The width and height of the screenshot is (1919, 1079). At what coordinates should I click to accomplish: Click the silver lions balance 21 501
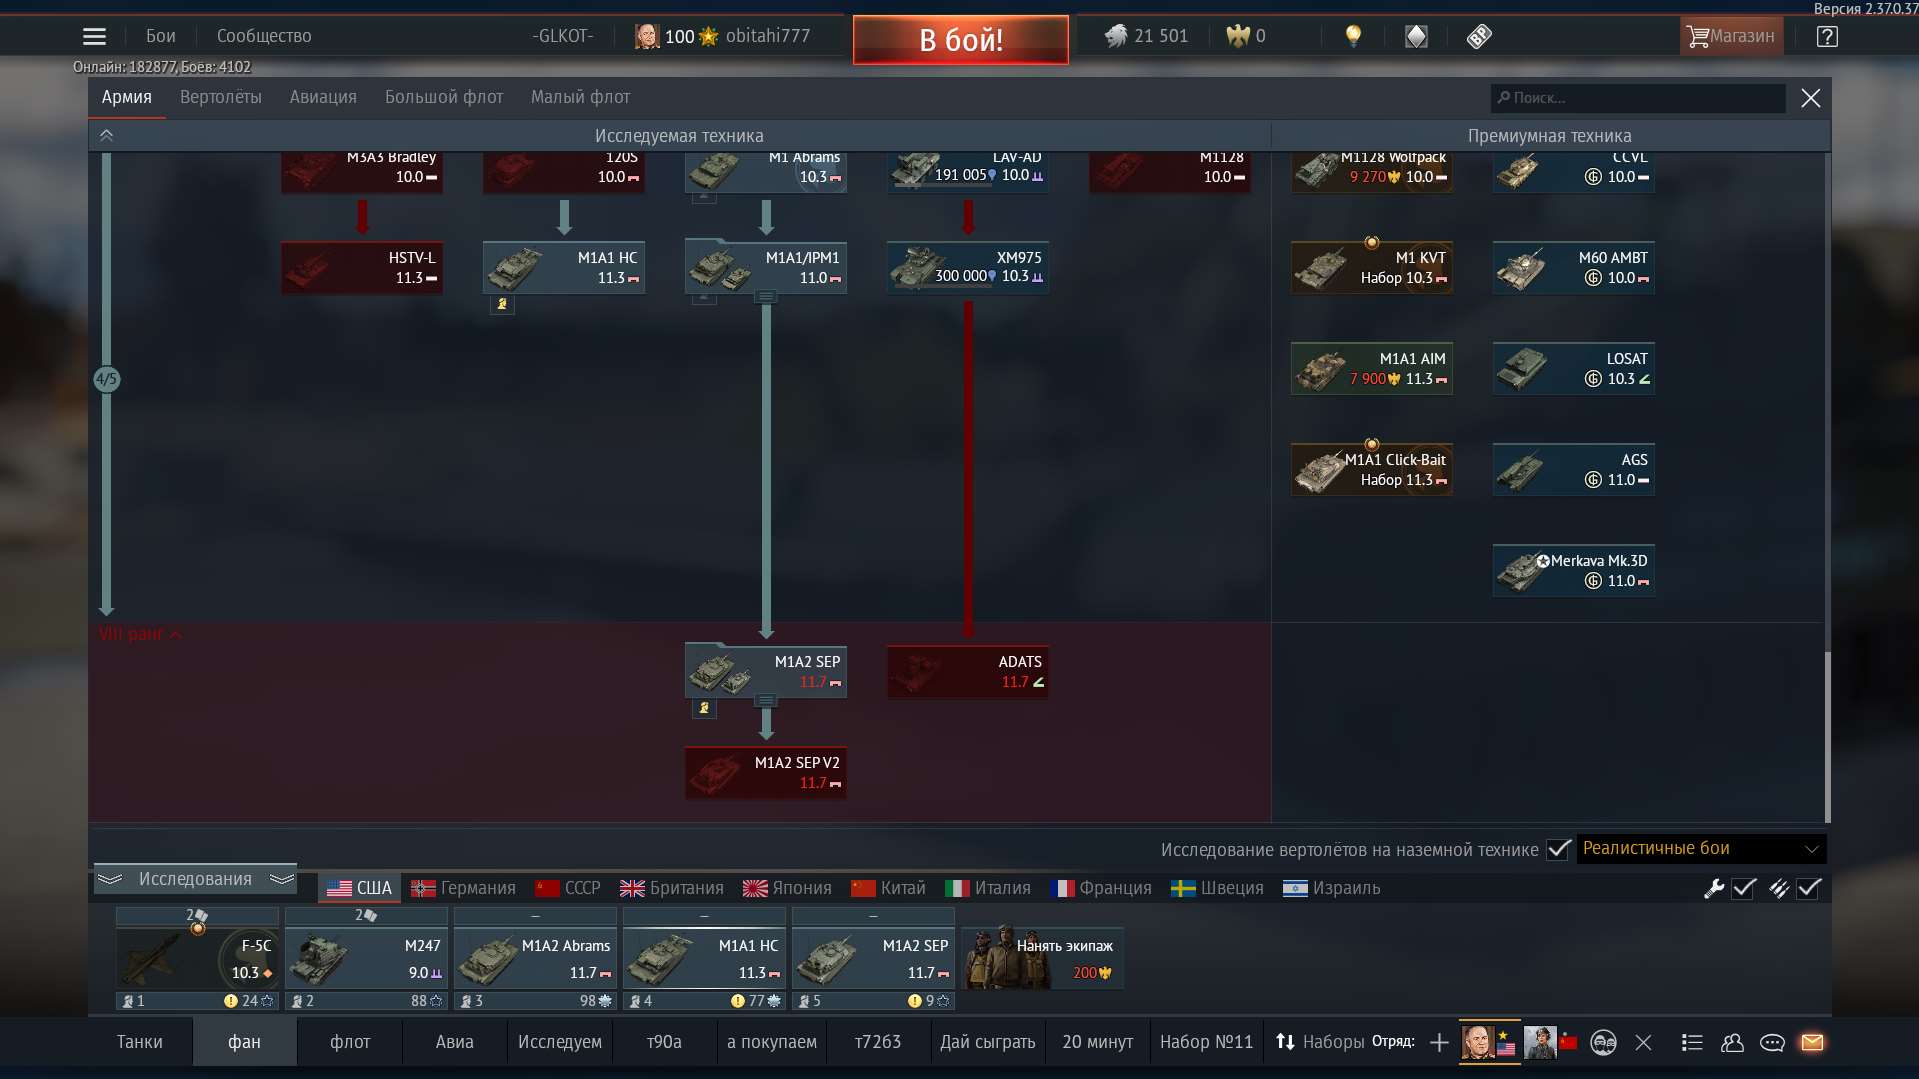[1146, 36]
